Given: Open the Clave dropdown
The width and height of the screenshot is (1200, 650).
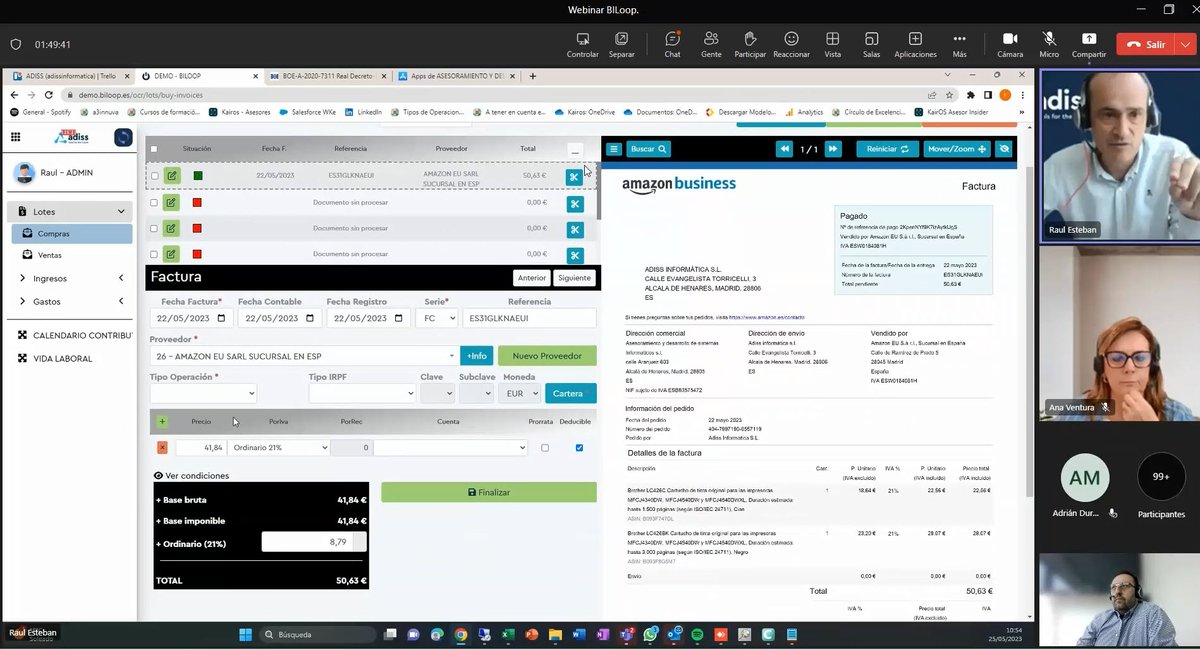Looking at the screenshot, I should (437, 394).
